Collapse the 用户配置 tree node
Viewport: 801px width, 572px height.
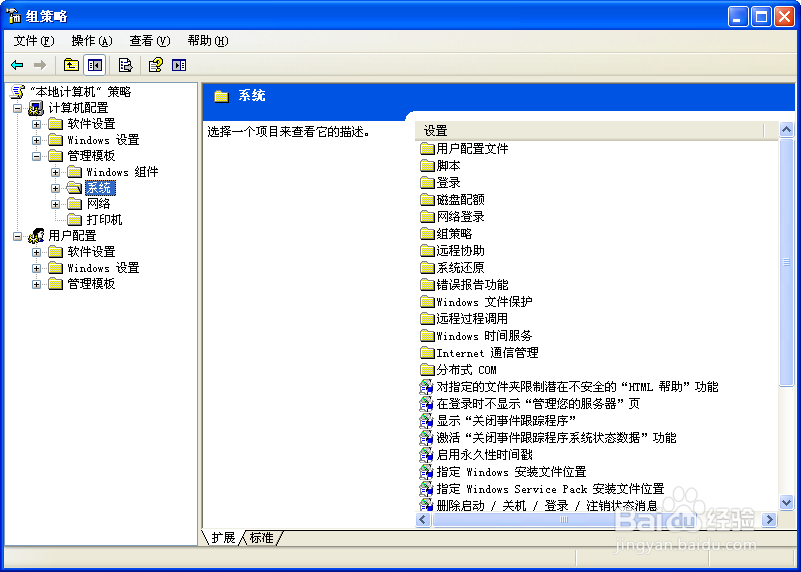(17, 236)
